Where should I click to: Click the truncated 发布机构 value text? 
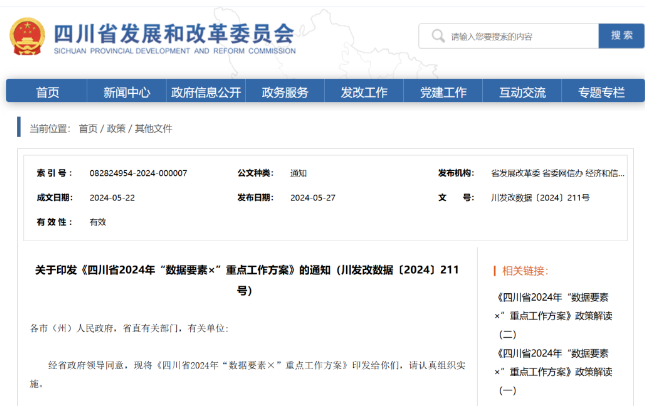pyautogui.click(x=557, y=173)
